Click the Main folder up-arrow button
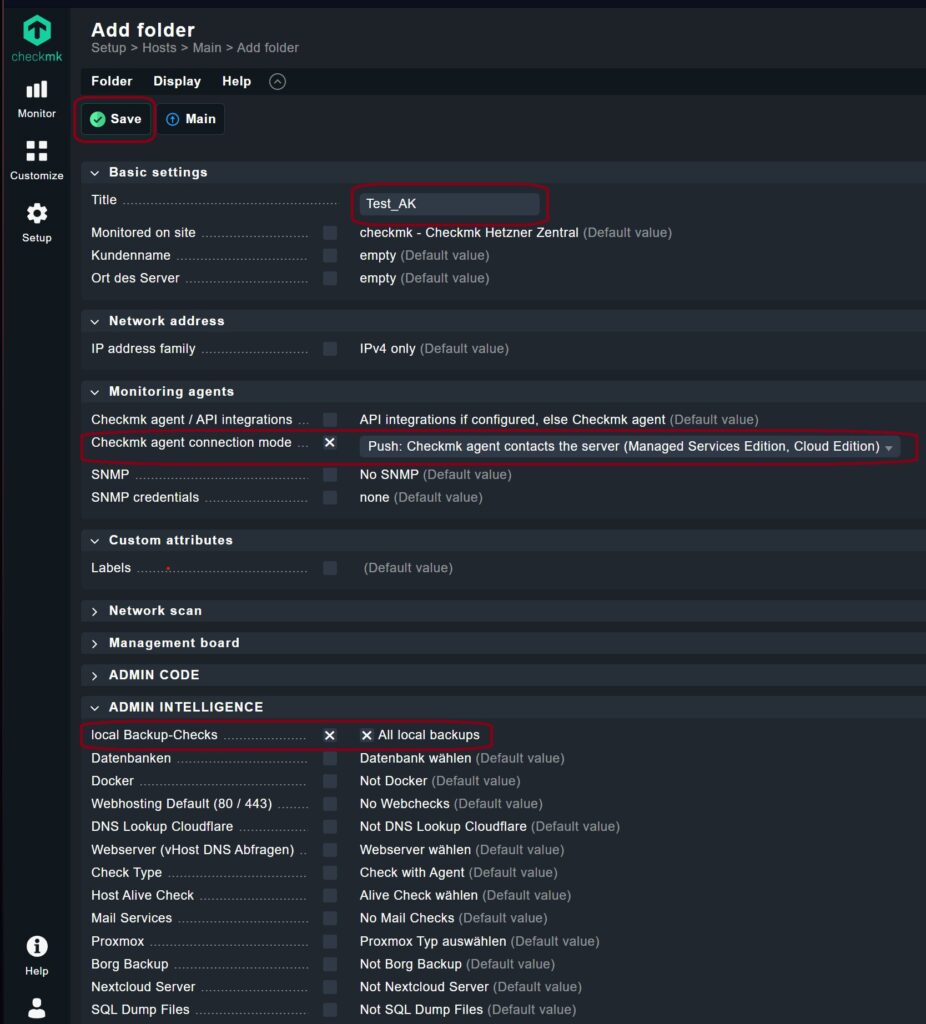The height and width of the screenshot is (1024, 926). point(191,119)
